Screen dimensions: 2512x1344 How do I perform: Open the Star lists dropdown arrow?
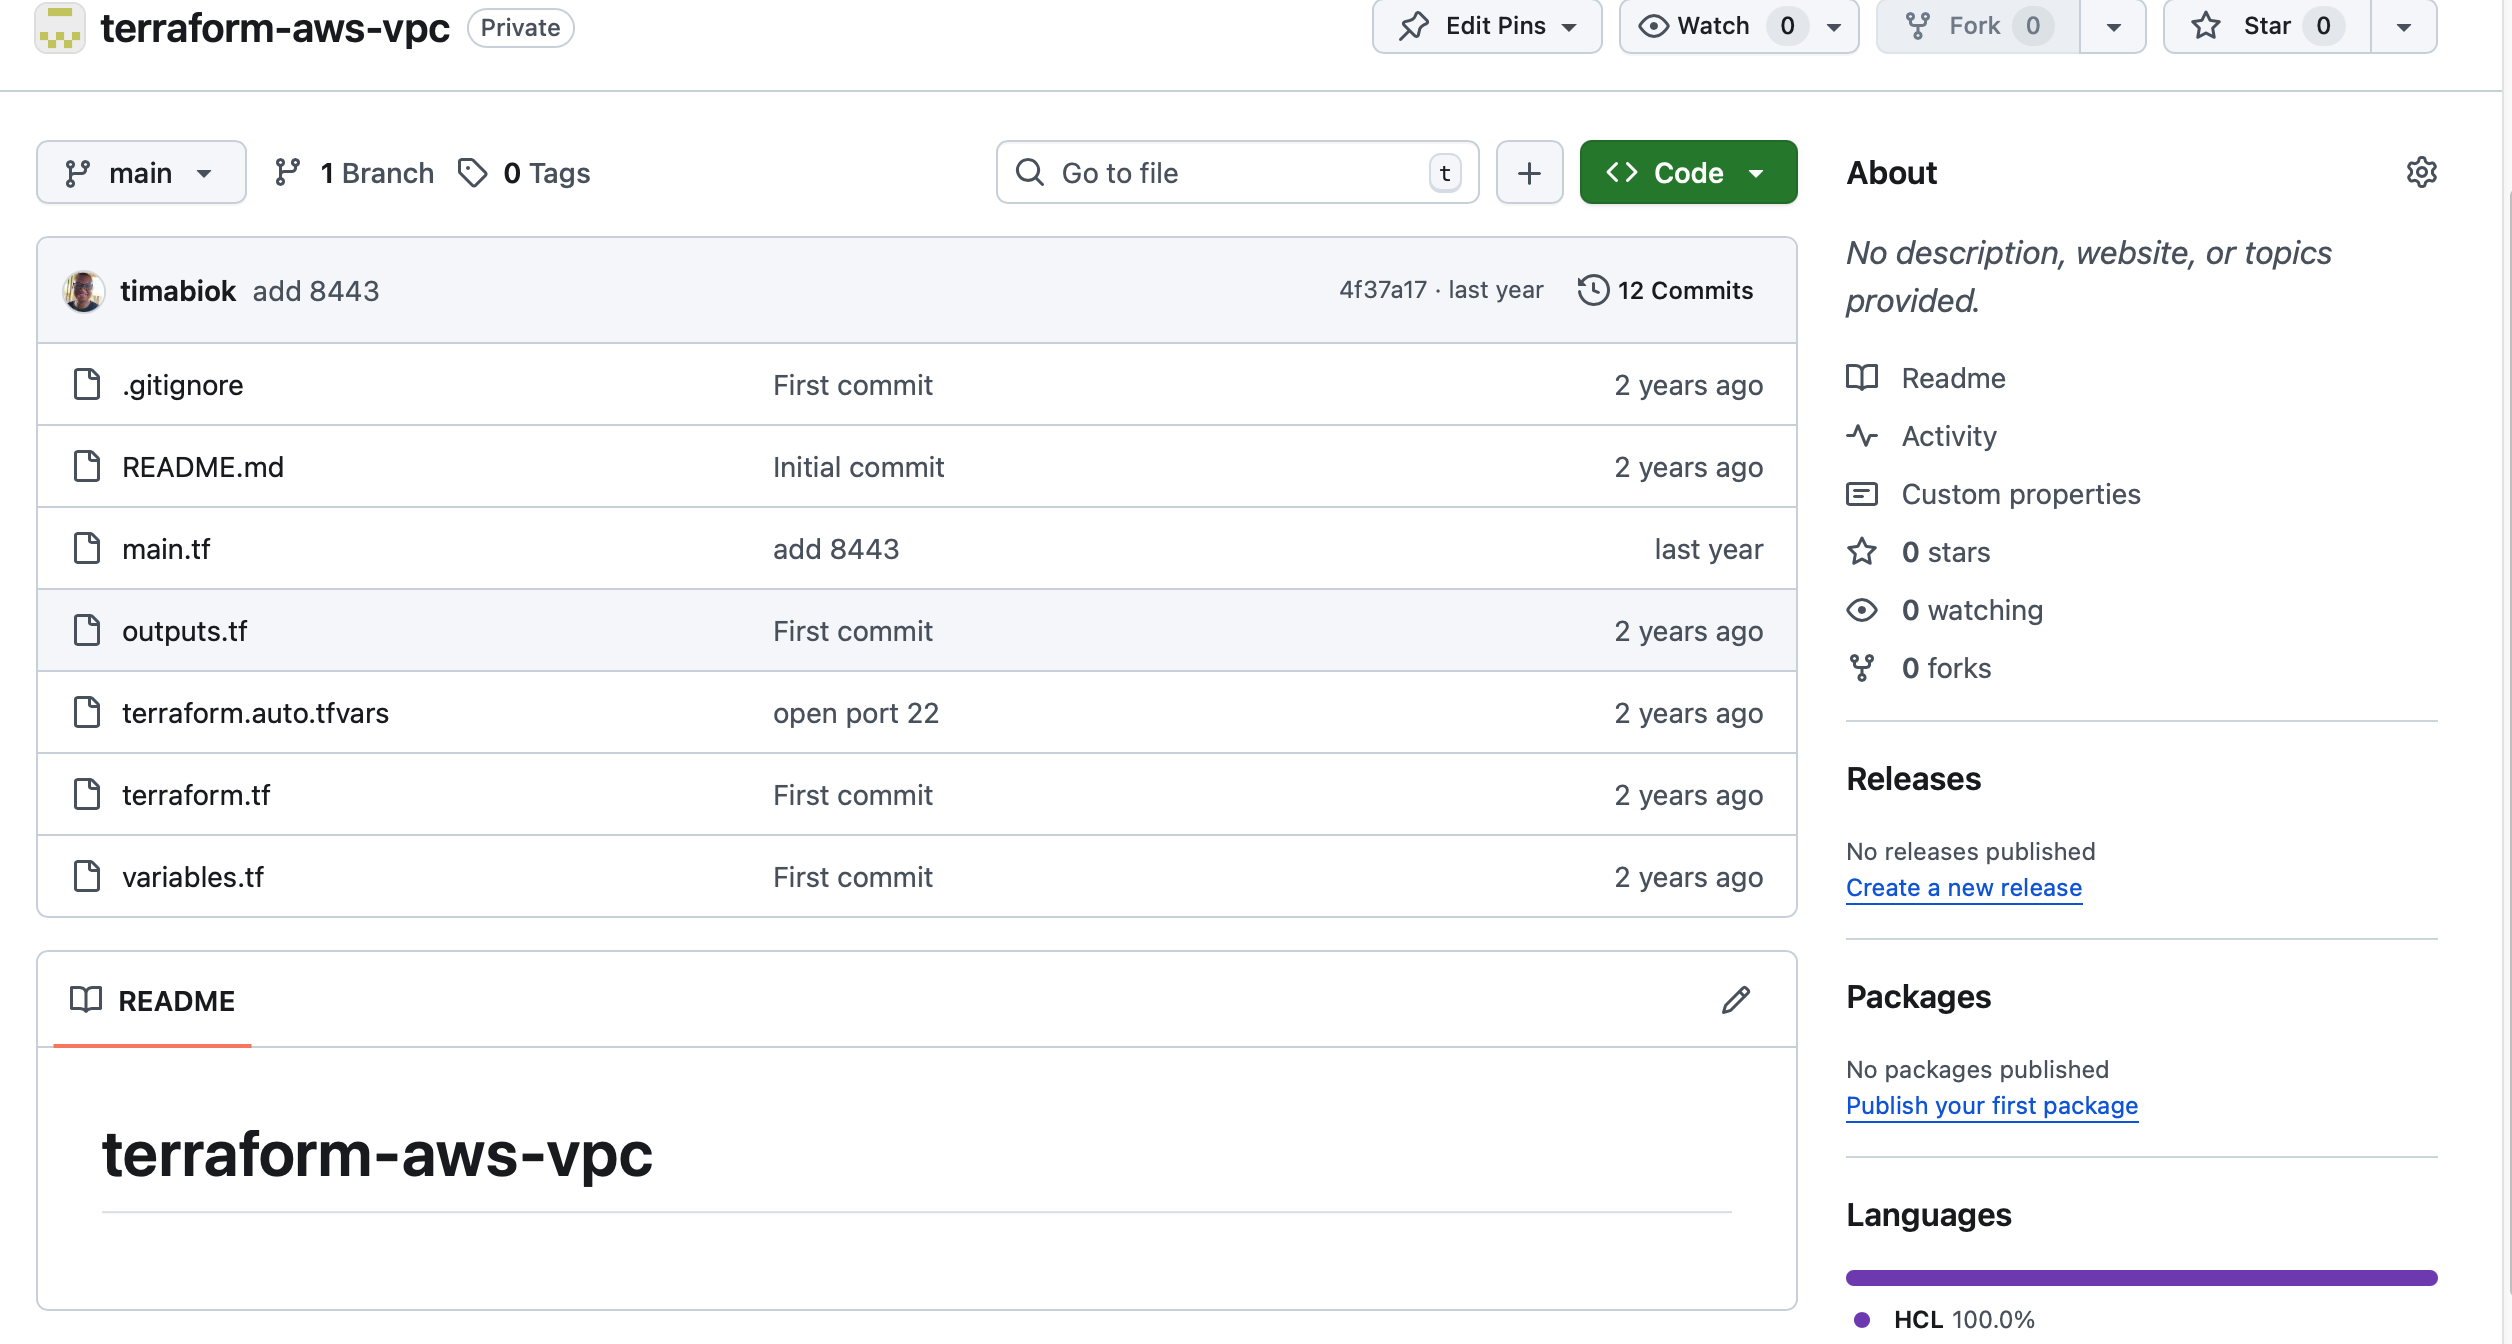[x=2404, y=27]
